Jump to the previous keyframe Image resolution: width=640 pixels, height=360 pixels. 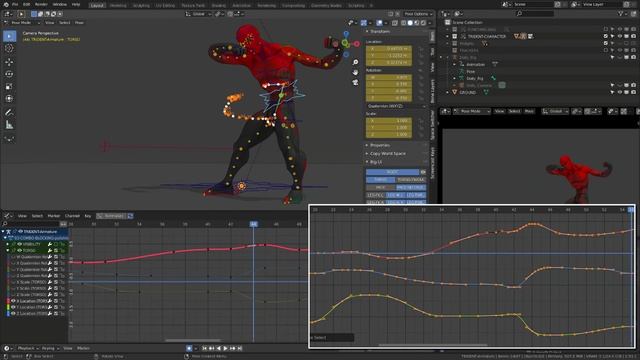[211, 349]
